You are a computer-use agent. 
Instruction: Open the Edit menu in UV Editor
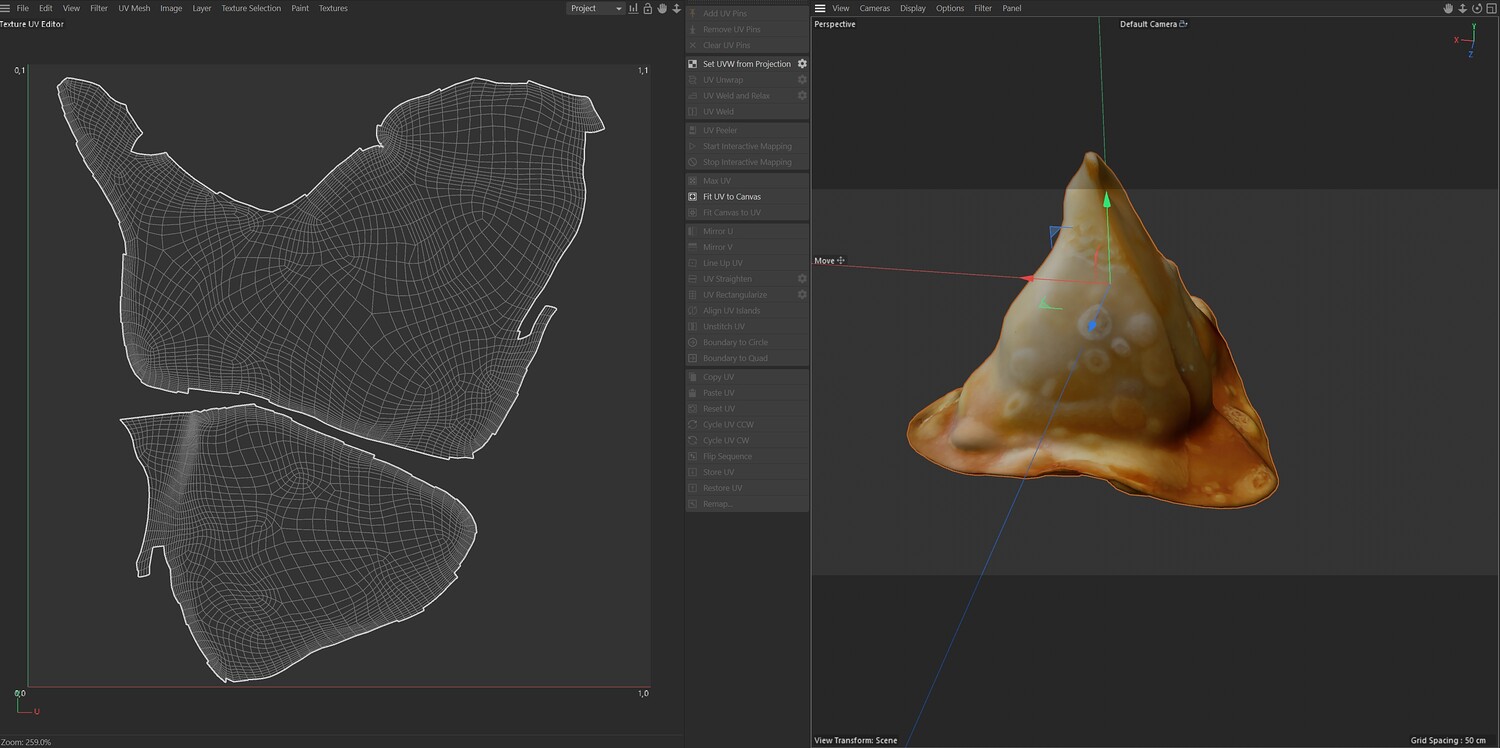[46, 8]
